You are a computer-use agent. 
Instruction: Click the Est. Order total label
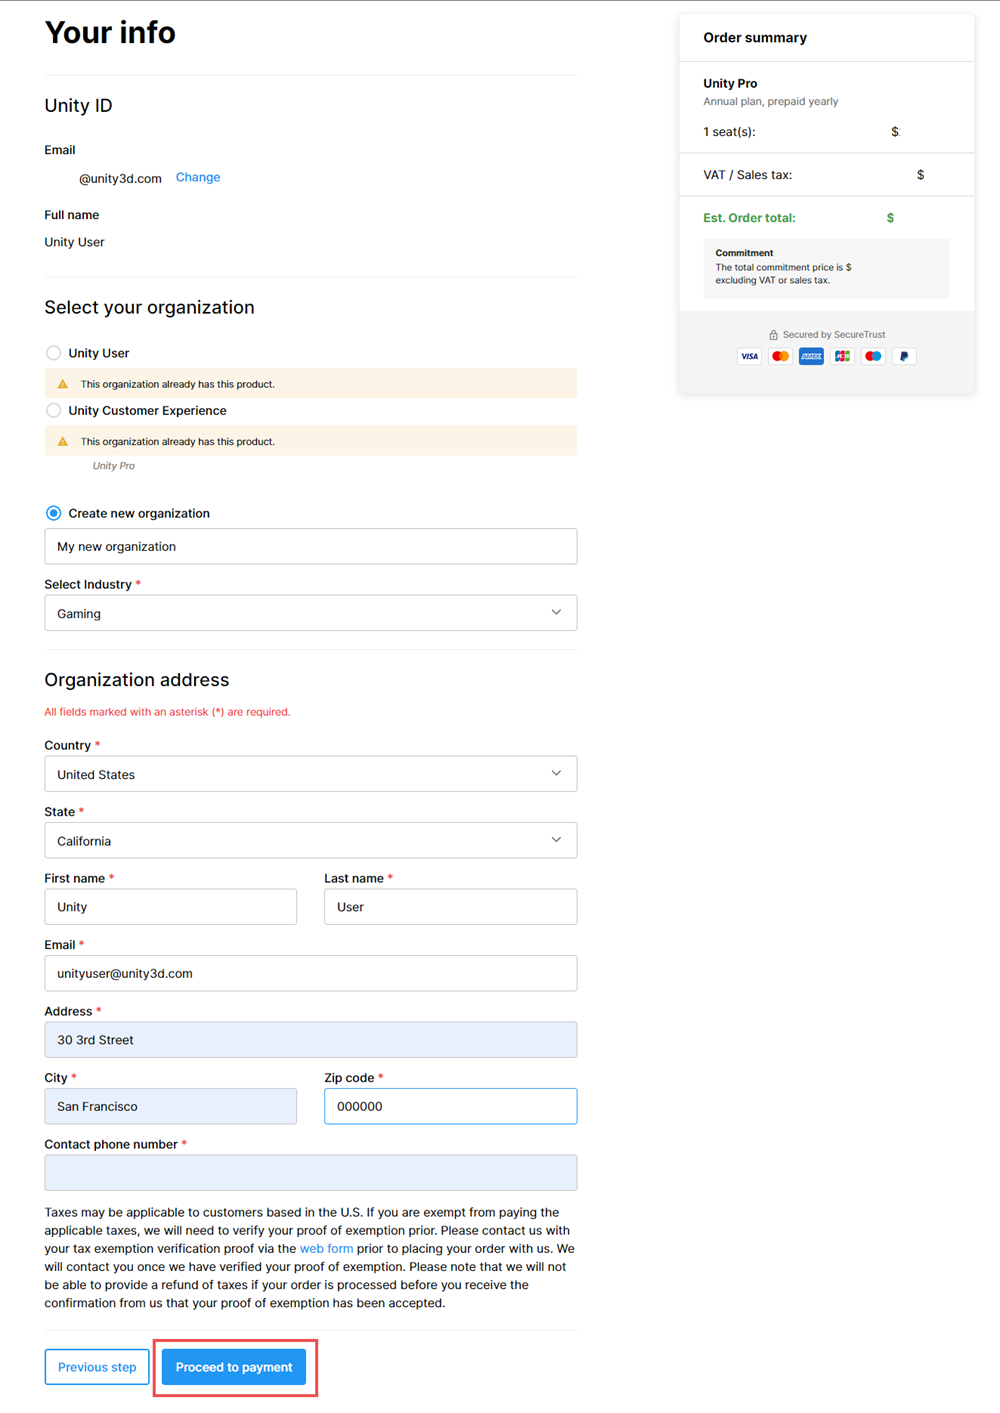point(749,218)
